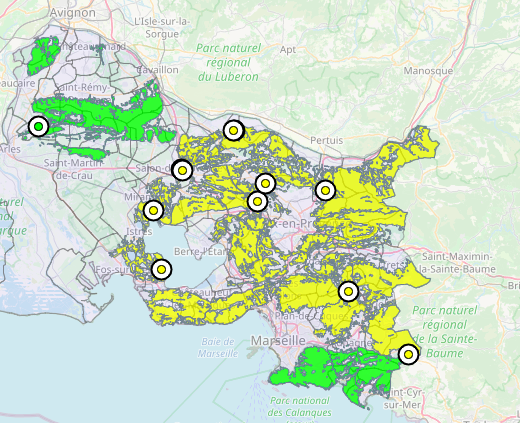Screen dimensions: 520x423
Task: Select upper marker of the overlapping yellow pair
Action: click(x=265, y=183)
